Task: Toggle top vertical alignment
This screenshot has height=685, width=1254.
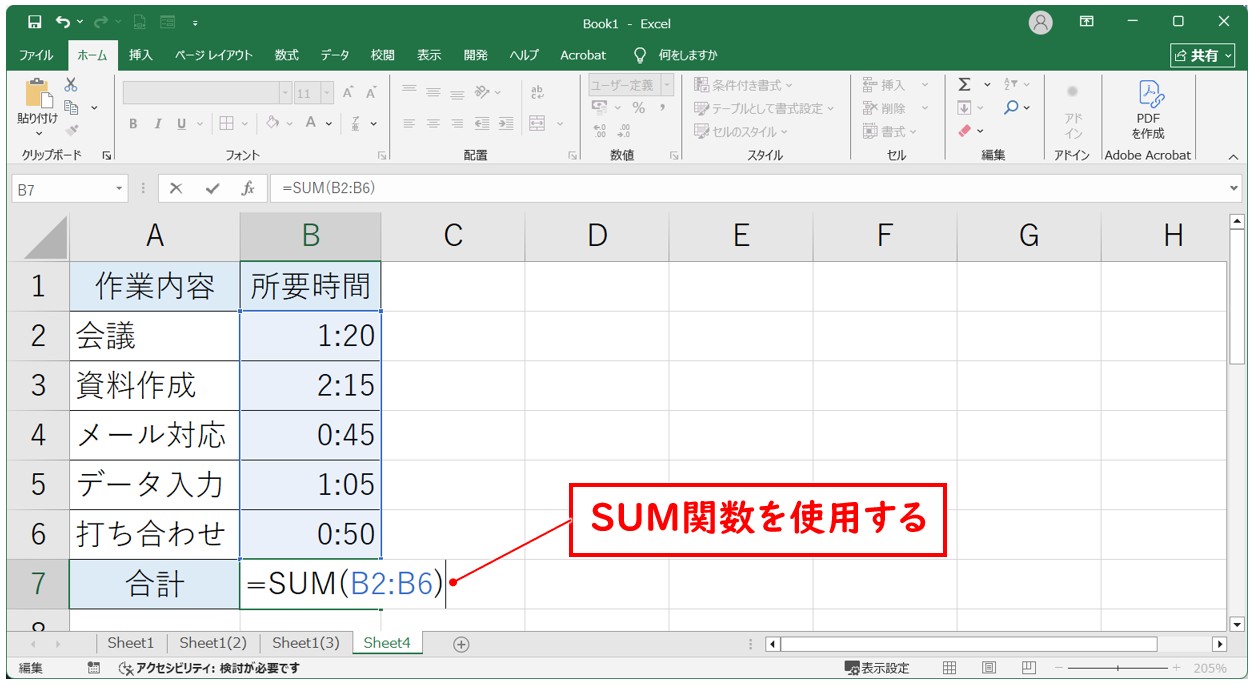Action: pos(409,92)
